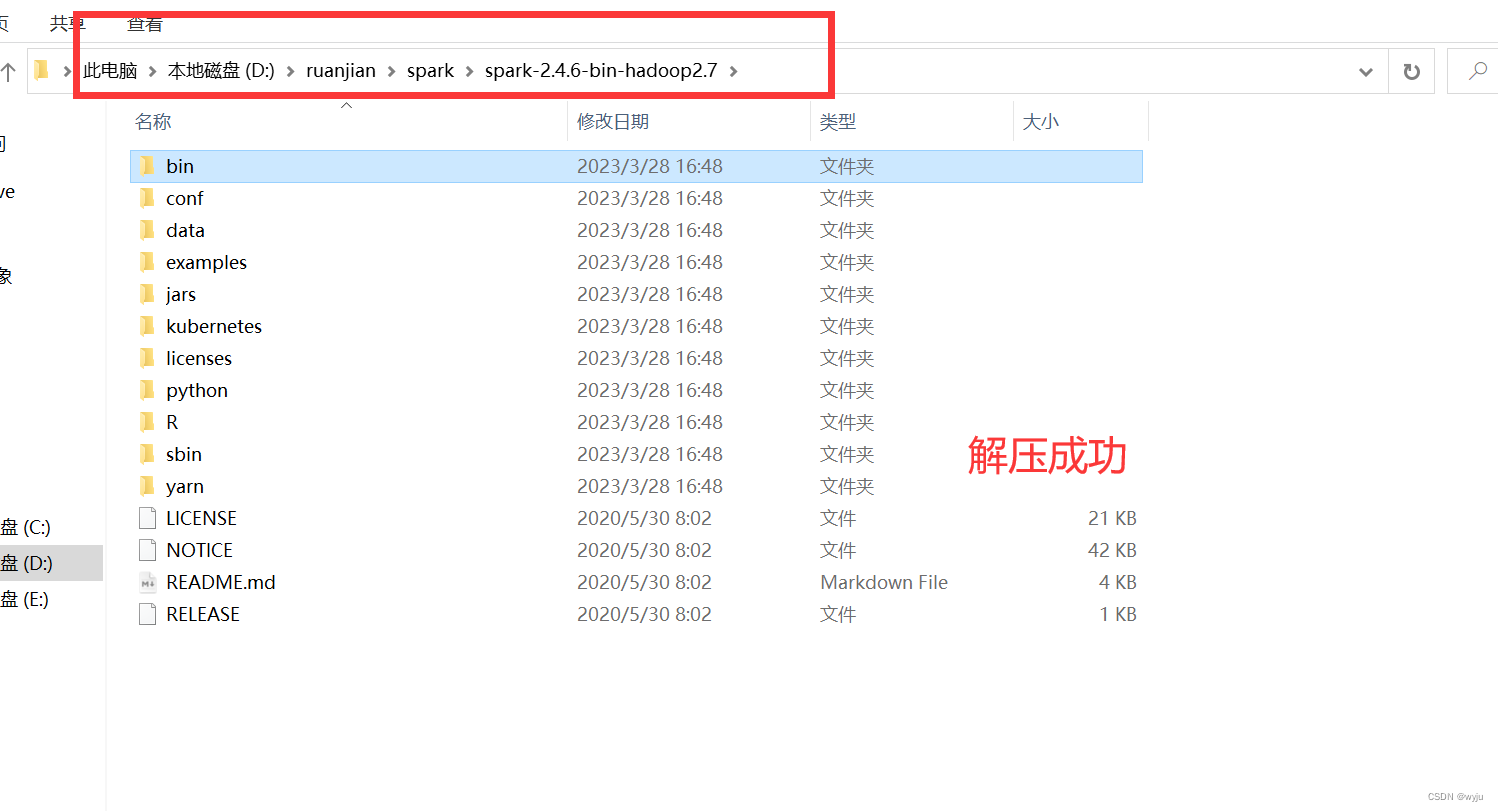This screenshot has width=1498, height=811.
Task: Click the examples folder name
Action: point(206,262)
